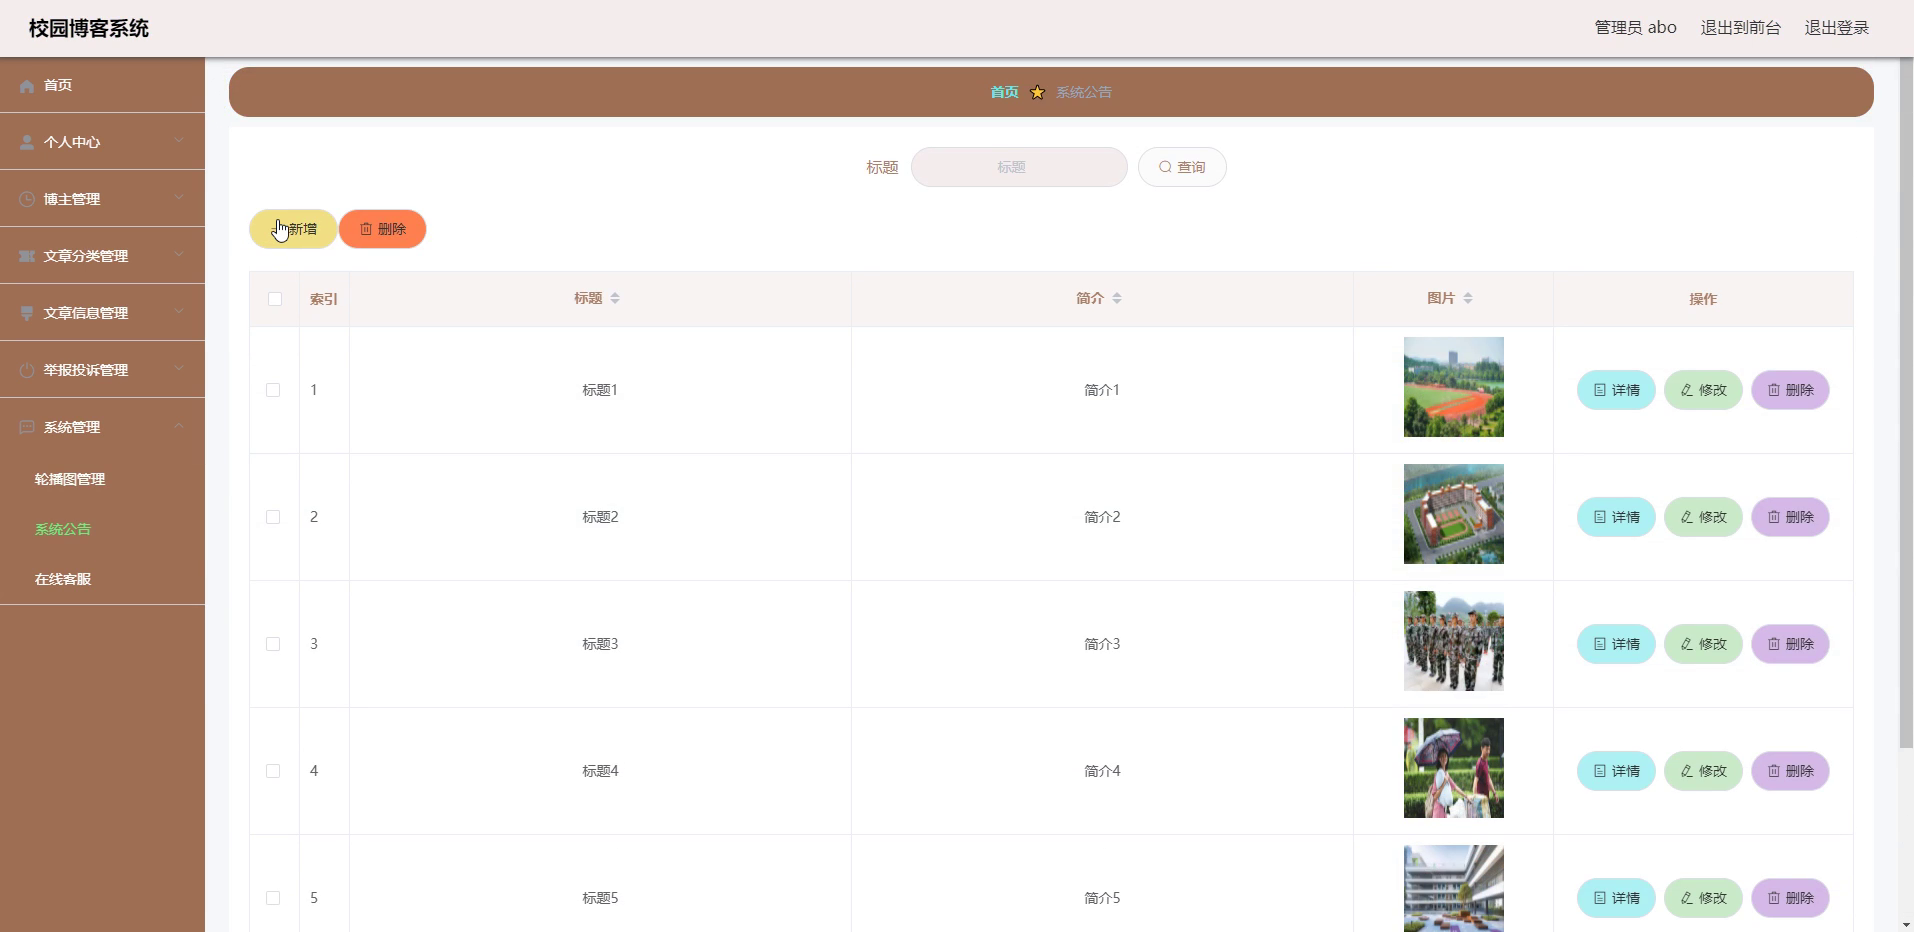The image size is (1914, 932).
Task: Check the checkbox for row 2
Action: 273,517
